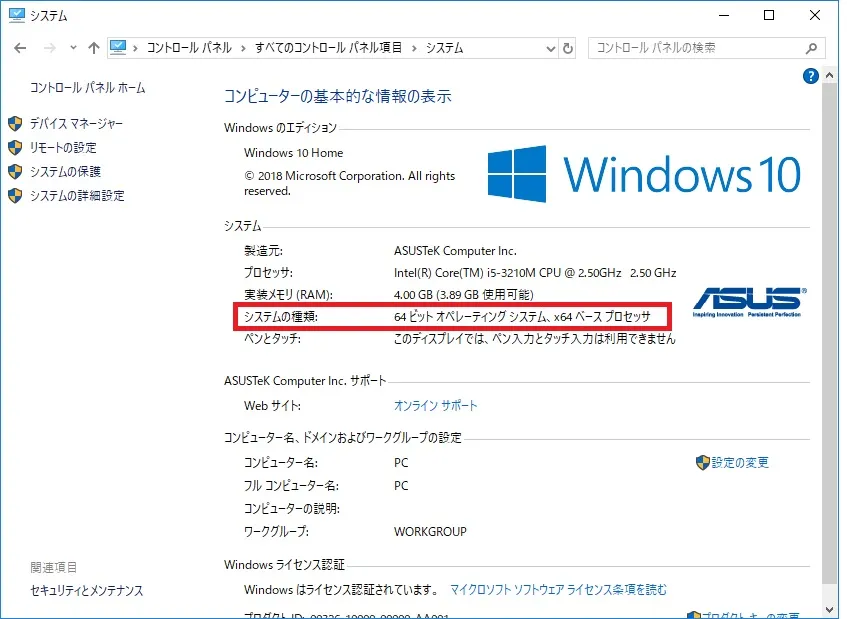The height and width of the screenshot is (619, 847).
Task: Click the computer icon in address bar
Action: coord(118,48)
